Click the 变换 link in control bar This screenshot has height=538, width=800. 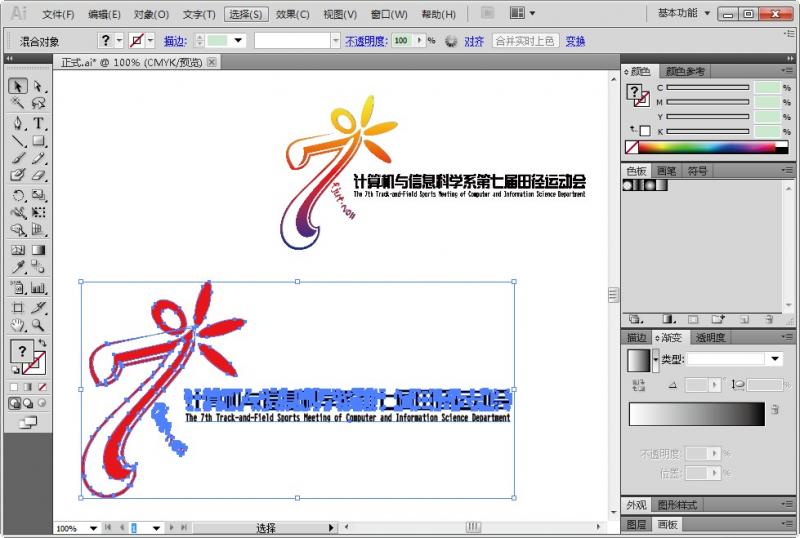point(575,41)
